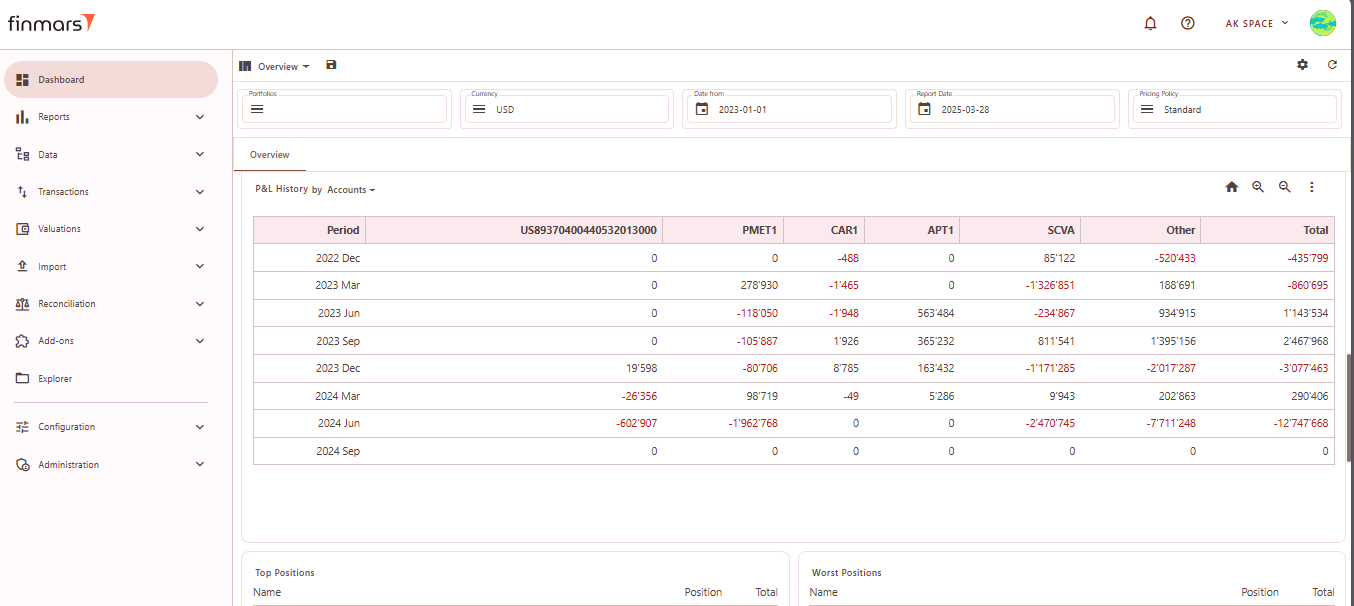Image resolution: width=1354 pixels, height=606 pixels.
Task: Open the Accounts grouping dropdown
Action: coord(351,190)
